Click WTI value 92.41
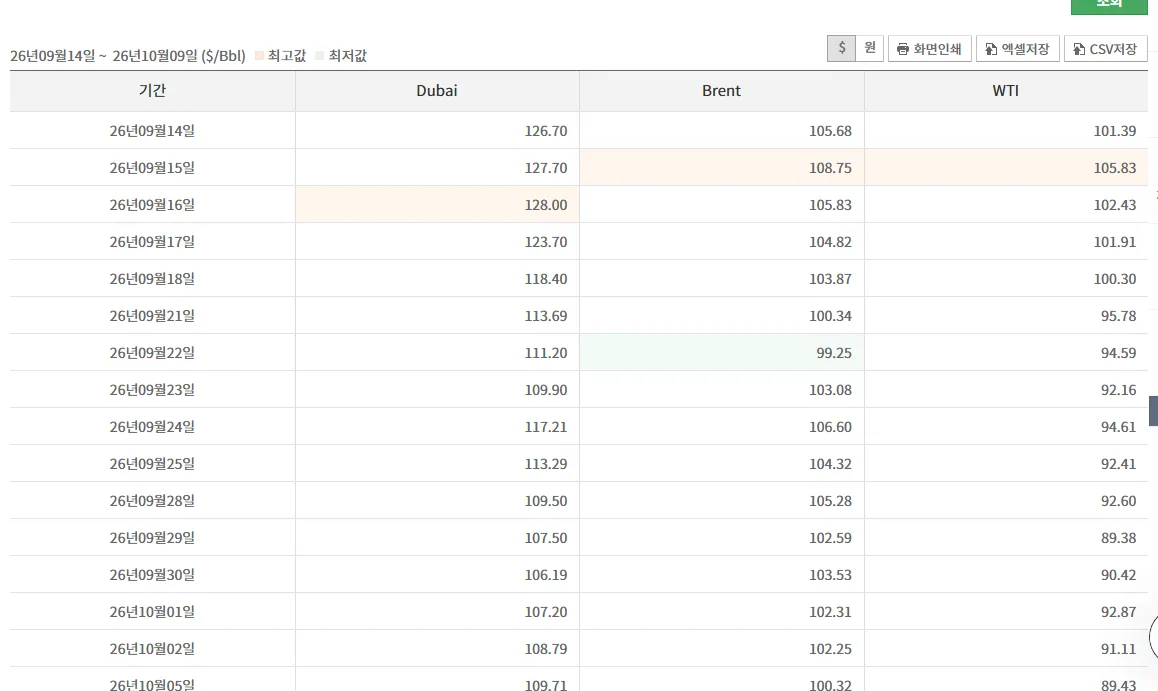This screenshot has height=691, width=1158. pyautogui.click(x=1118, y=464)
